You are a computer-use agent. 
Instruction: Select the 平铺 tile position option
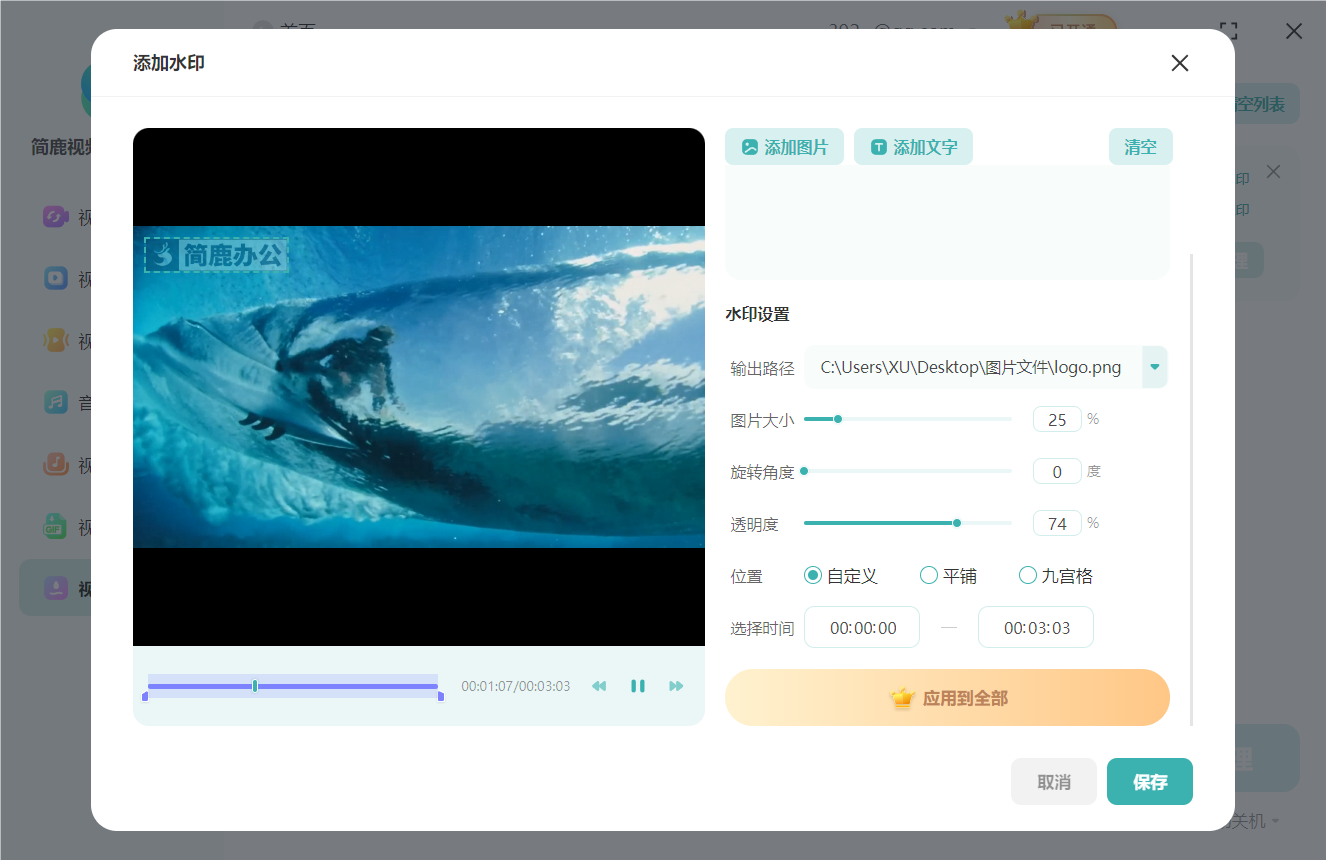[929, 576]
